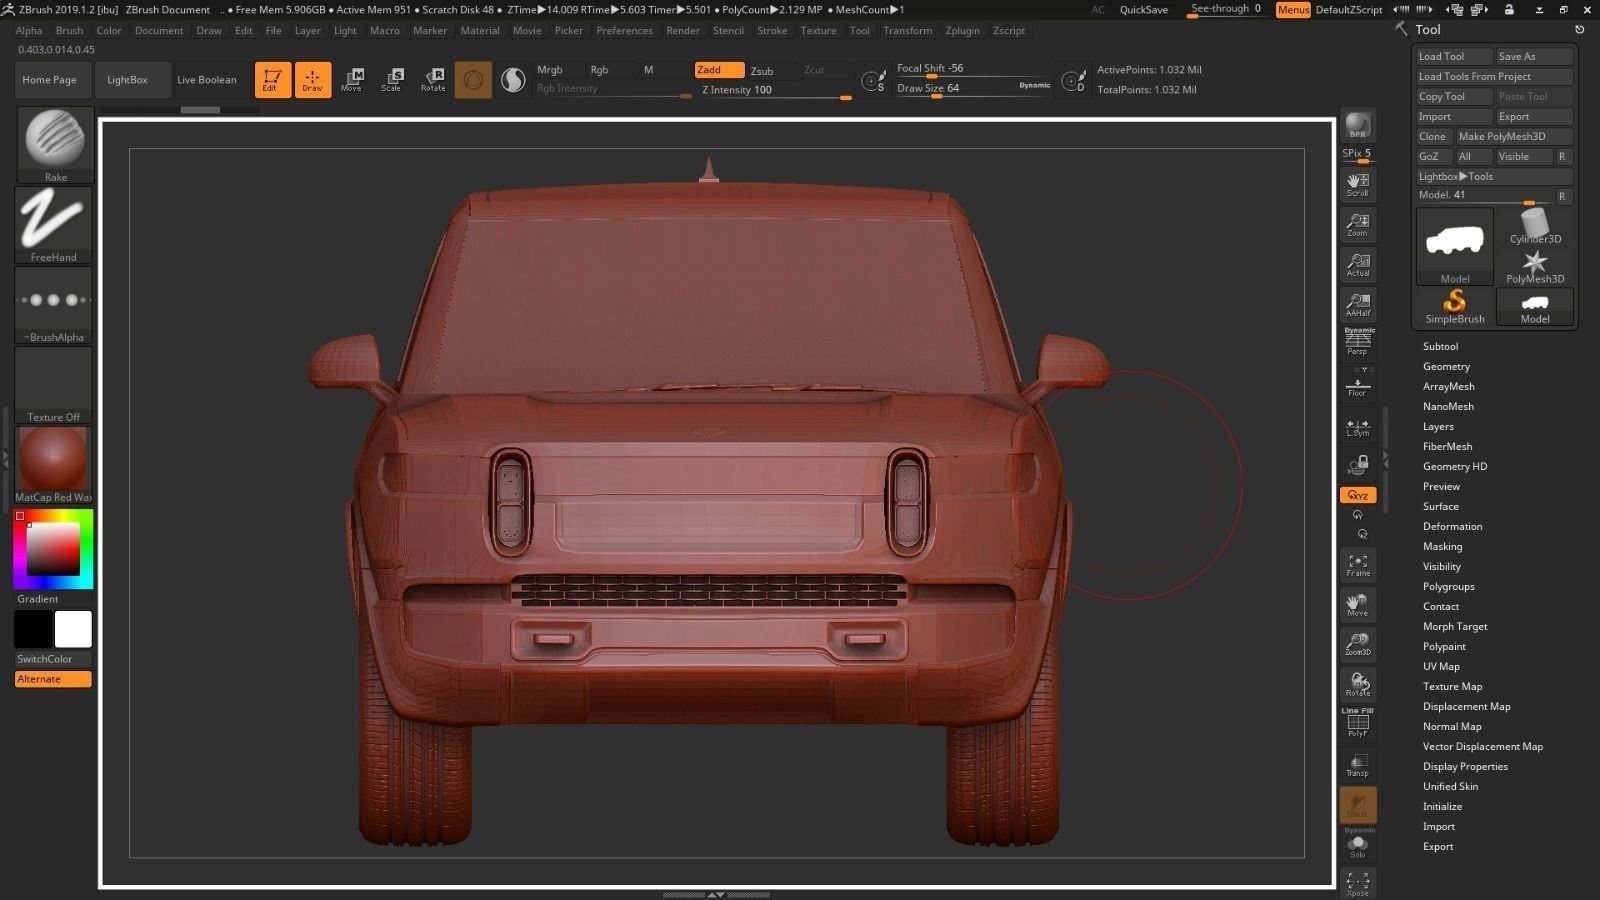Enable Zsub sculpting mode
The width and height of the screenshot is (1600, 900).
[x=763, y=71]
